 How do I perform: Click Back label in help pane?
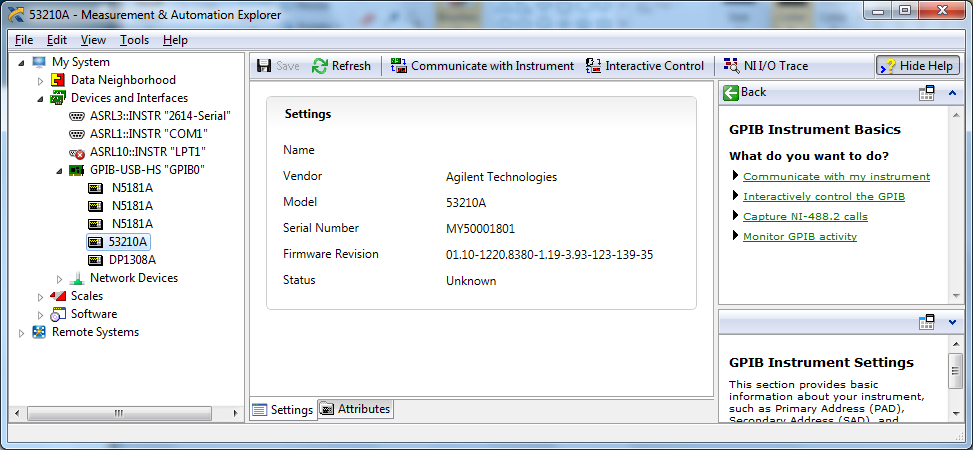tap(753, 92)
